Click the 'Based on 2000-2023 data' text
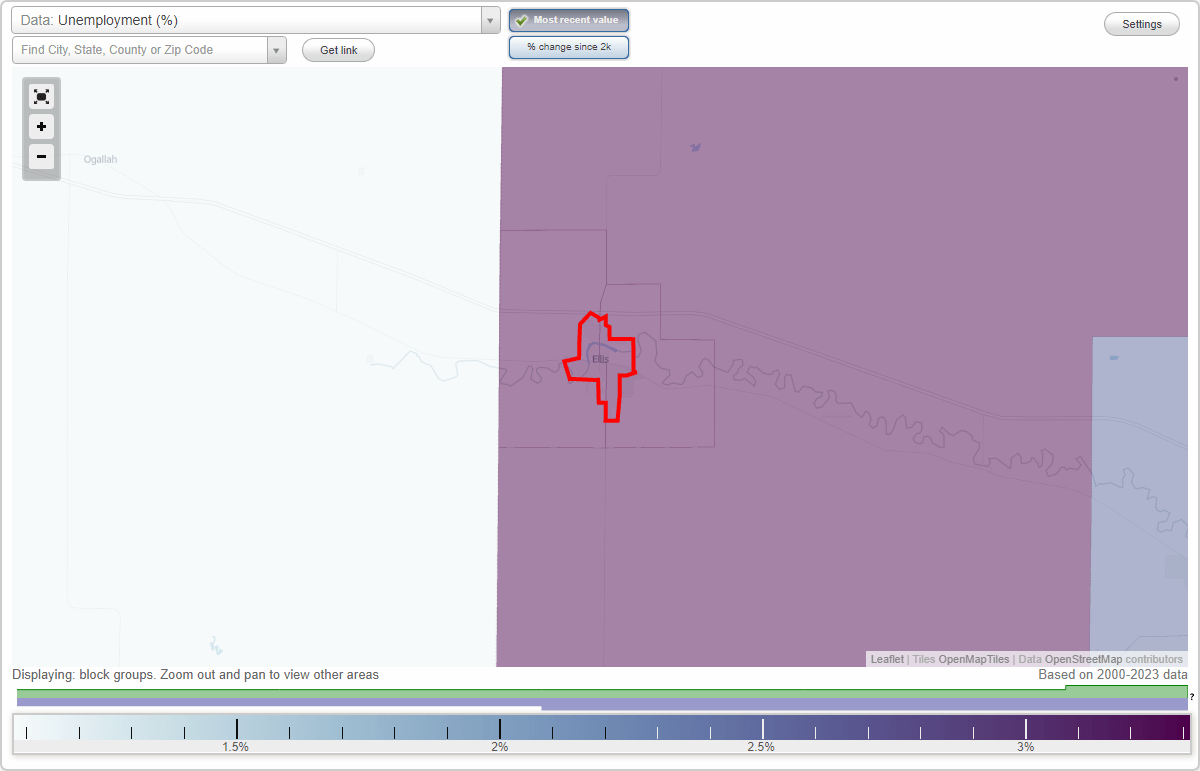Viewport: 1200px width, 771px height. coord(1113,675)
